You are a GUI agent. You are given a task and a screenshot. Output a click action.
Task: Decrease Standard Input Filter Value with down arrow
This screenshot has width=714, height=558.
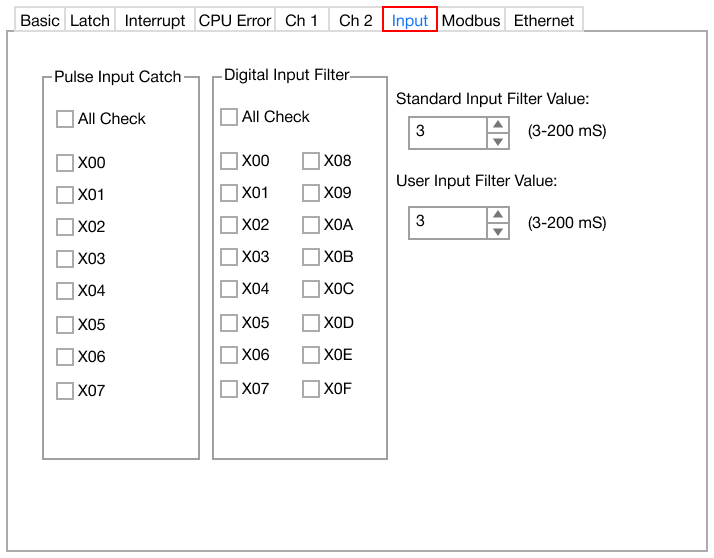click(497, 141)
